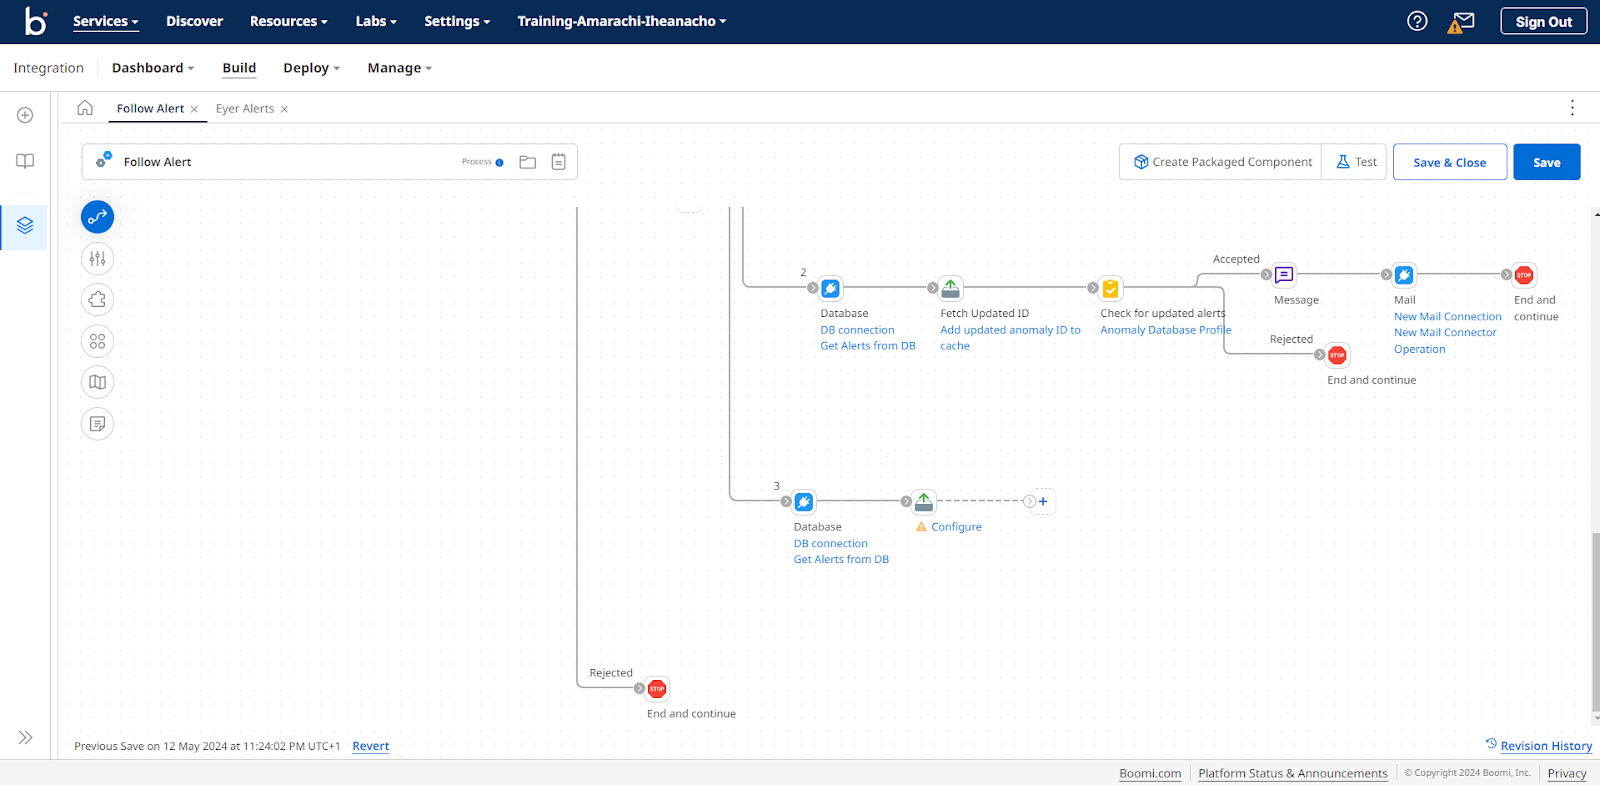The height and width of the screenshot is (785, 1600).
Task: Click the Test button
Action: click(1356, 162)
